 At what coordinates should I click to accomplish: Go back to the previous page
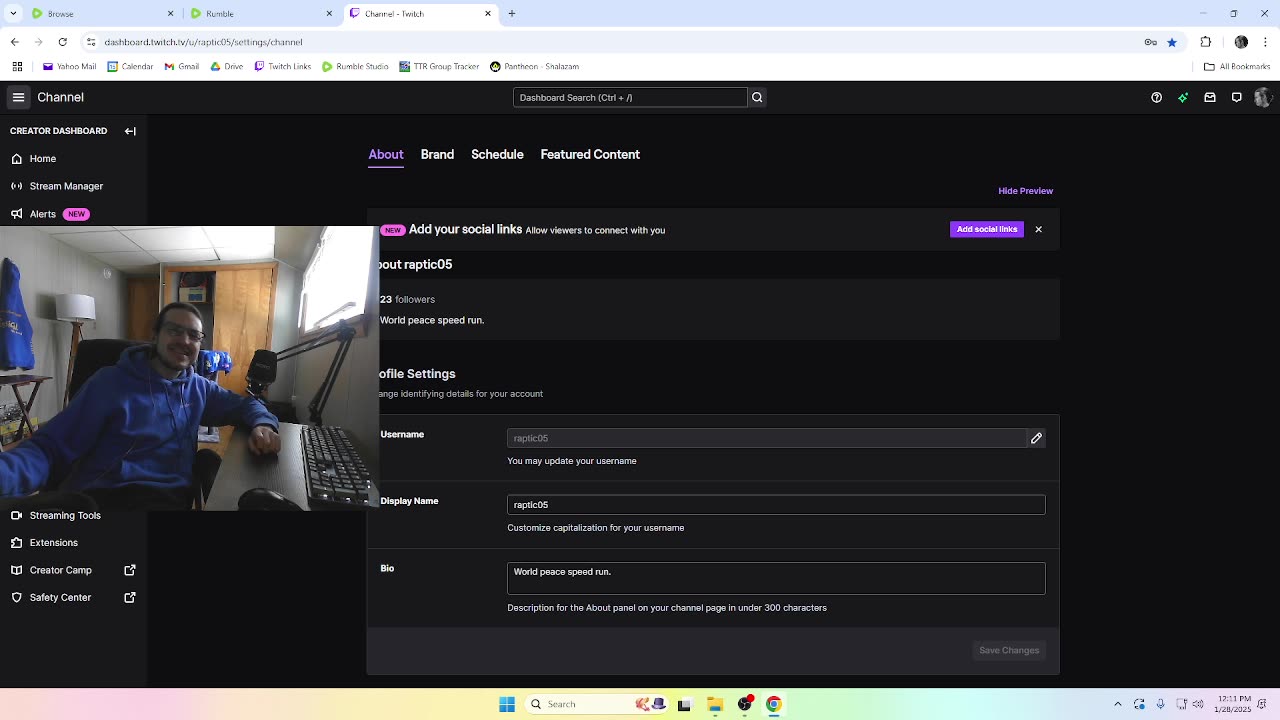point(15,42)
